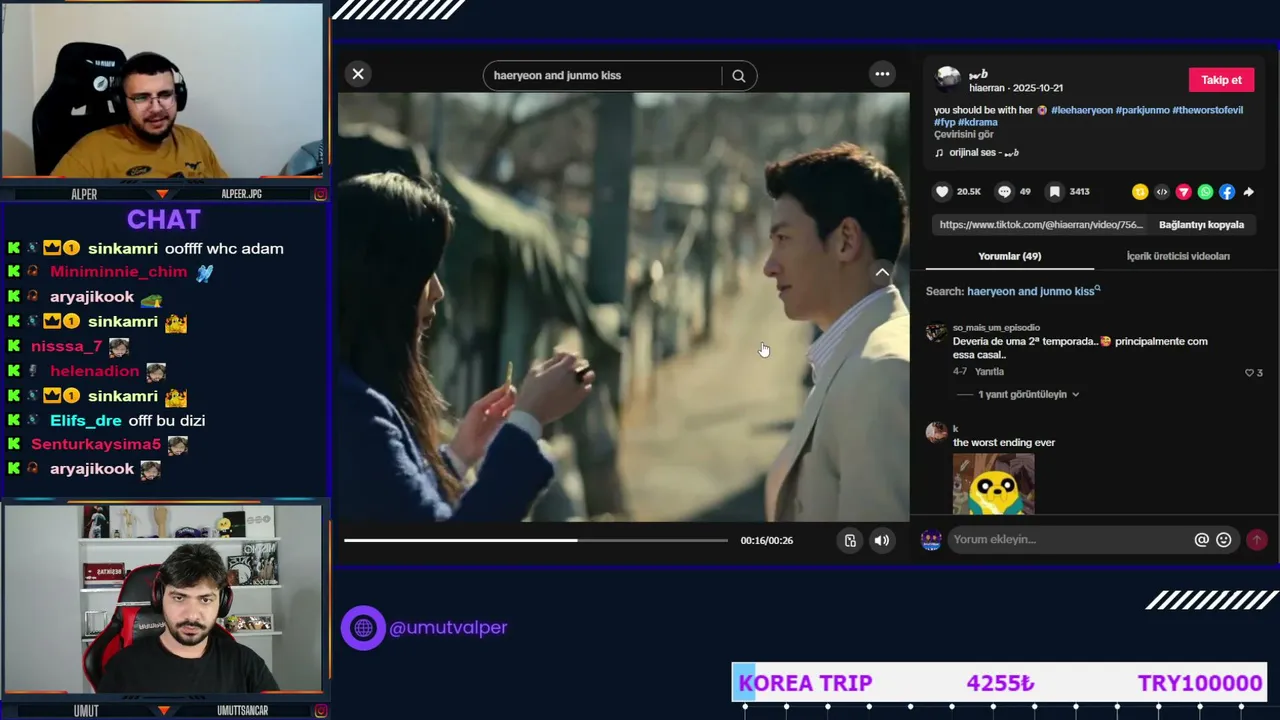The width and height of the screenshot is (1280, 720).
Task: Send to friends with red icon
Action: point(1184,192)
